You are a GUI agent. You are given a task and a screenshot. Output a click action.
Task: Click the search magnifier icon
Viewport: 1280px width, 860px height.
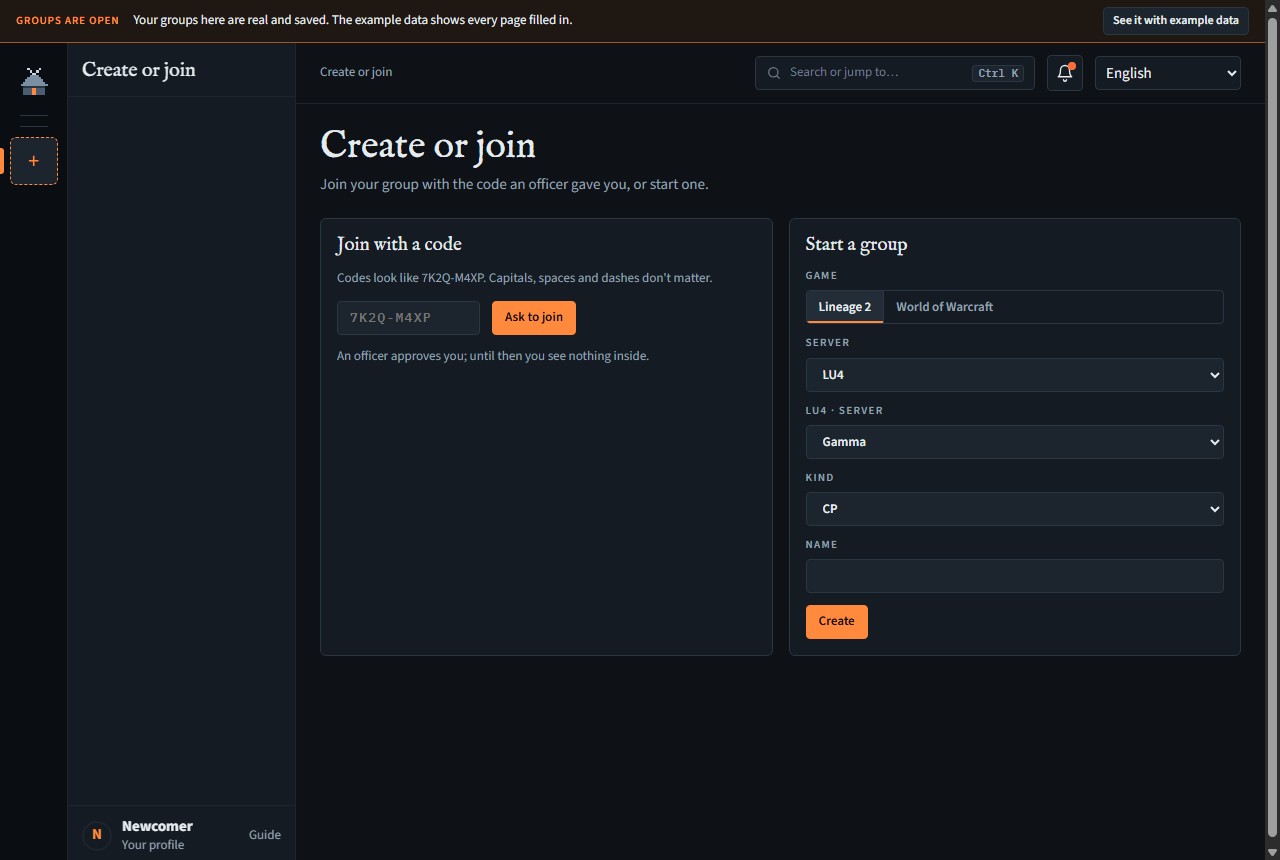click(774, 73)
